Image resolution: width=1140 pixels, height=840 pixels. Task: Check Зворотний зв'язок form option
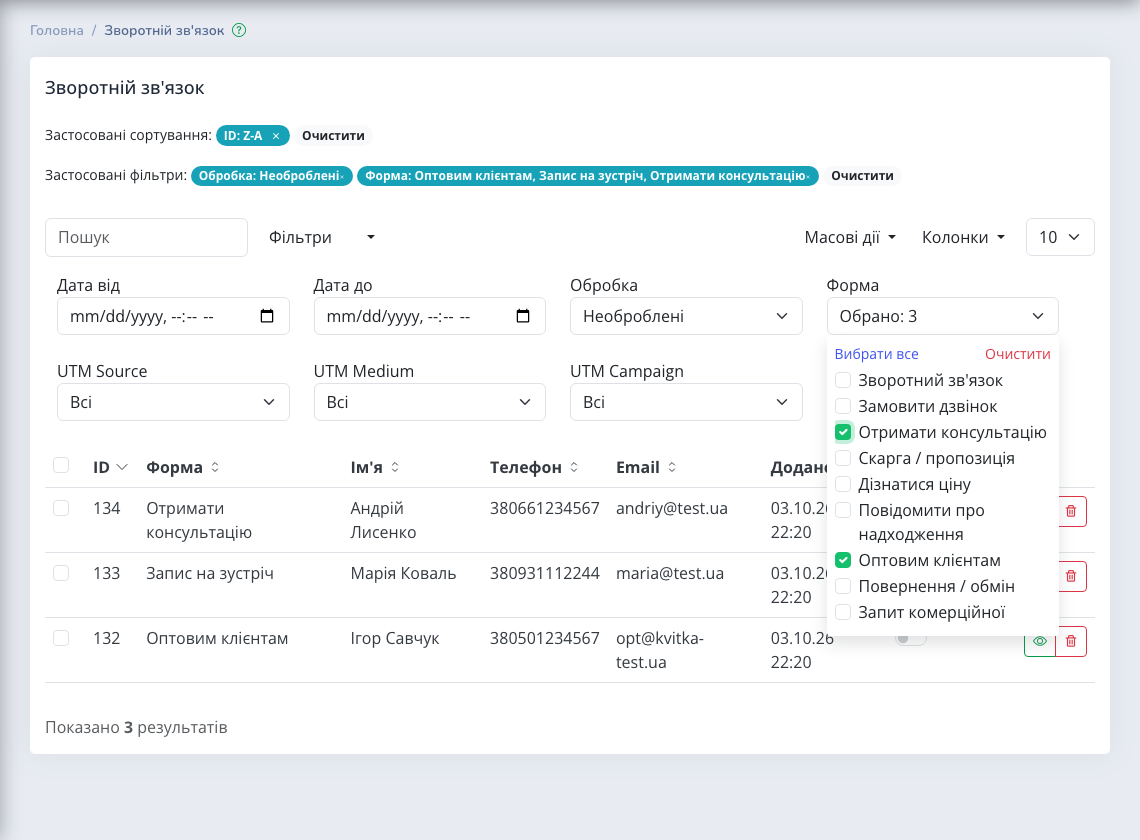843,380
